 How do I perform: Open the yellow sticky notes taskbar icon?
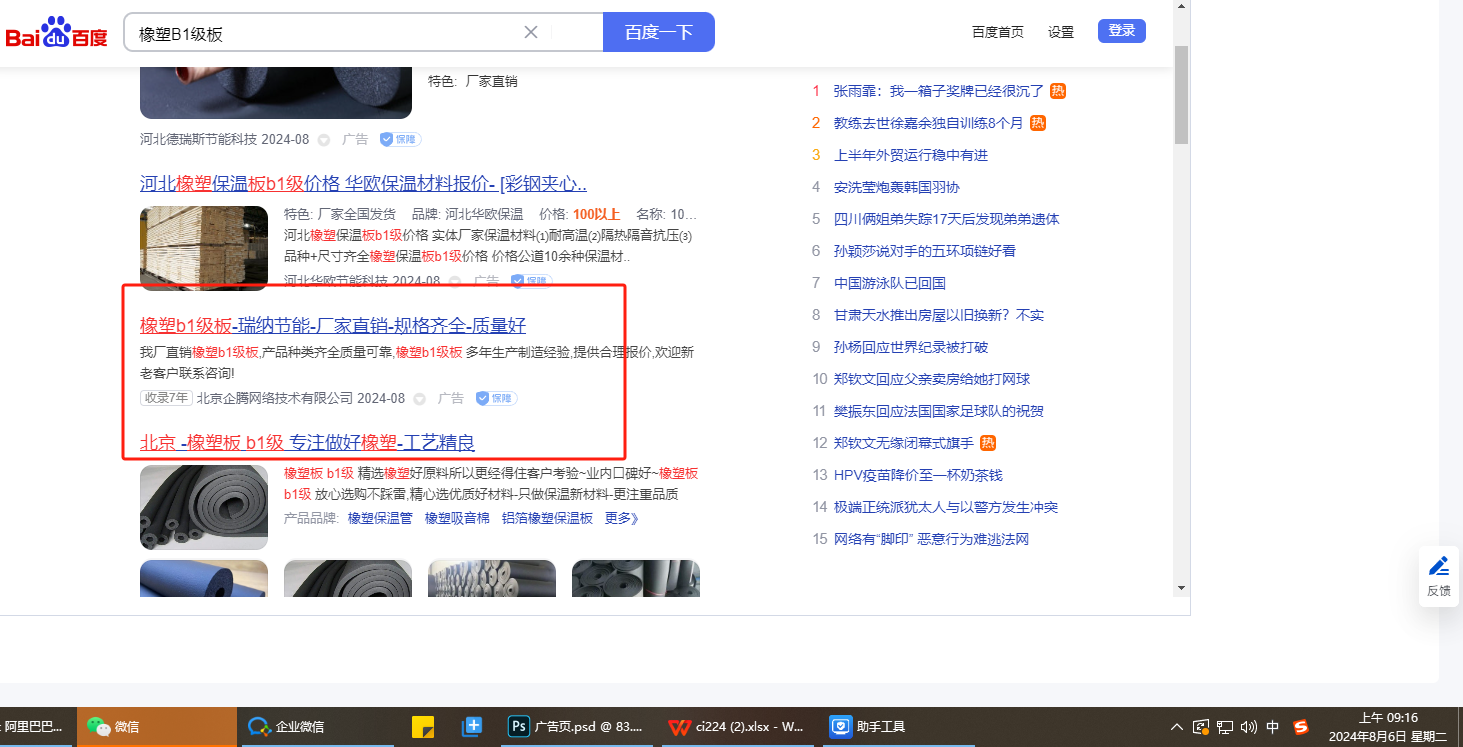tap(423, 727)
